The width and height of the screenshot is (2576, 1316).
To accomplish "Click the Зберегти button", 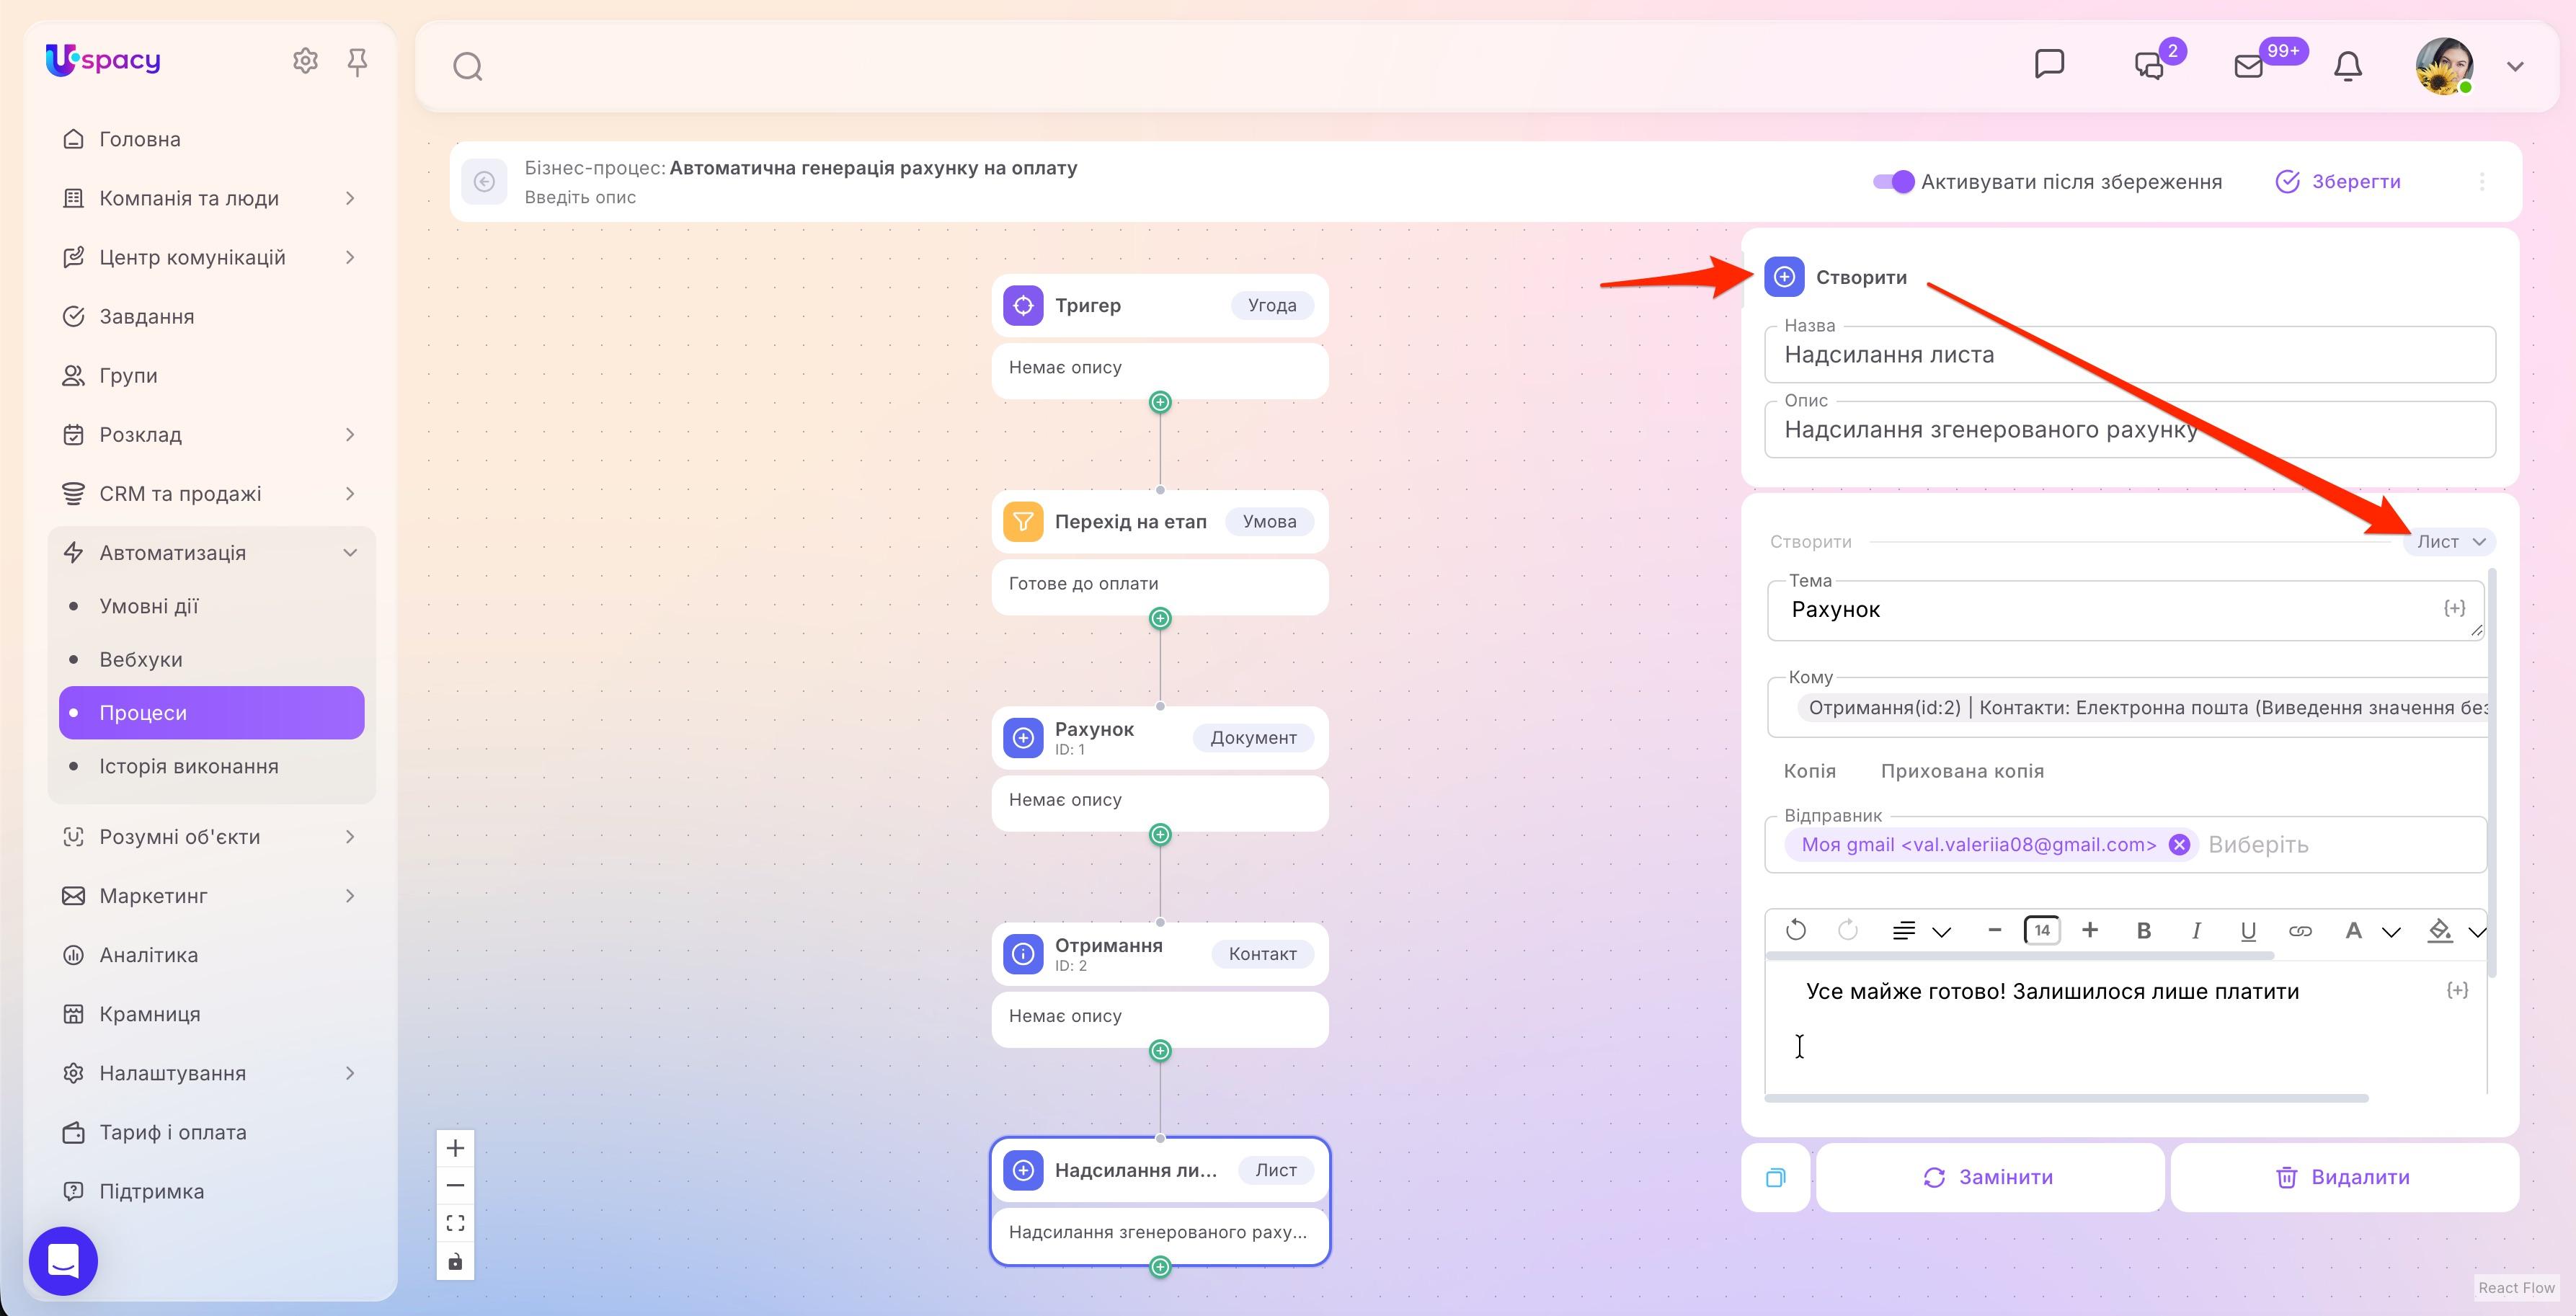I will pos(2337,182).
